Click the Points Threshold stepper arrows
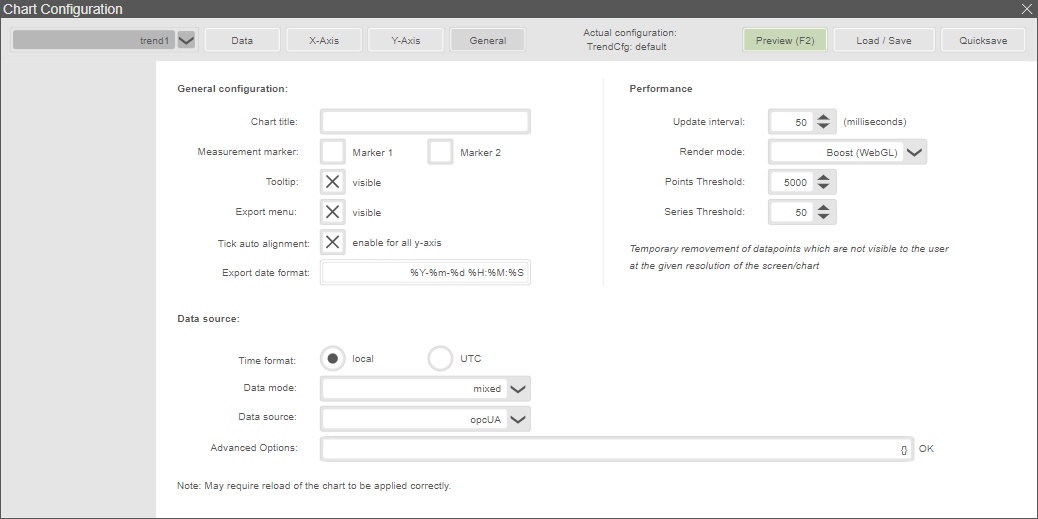The width and height of the screenshot is (1038, 519). [x=823, y=182]
